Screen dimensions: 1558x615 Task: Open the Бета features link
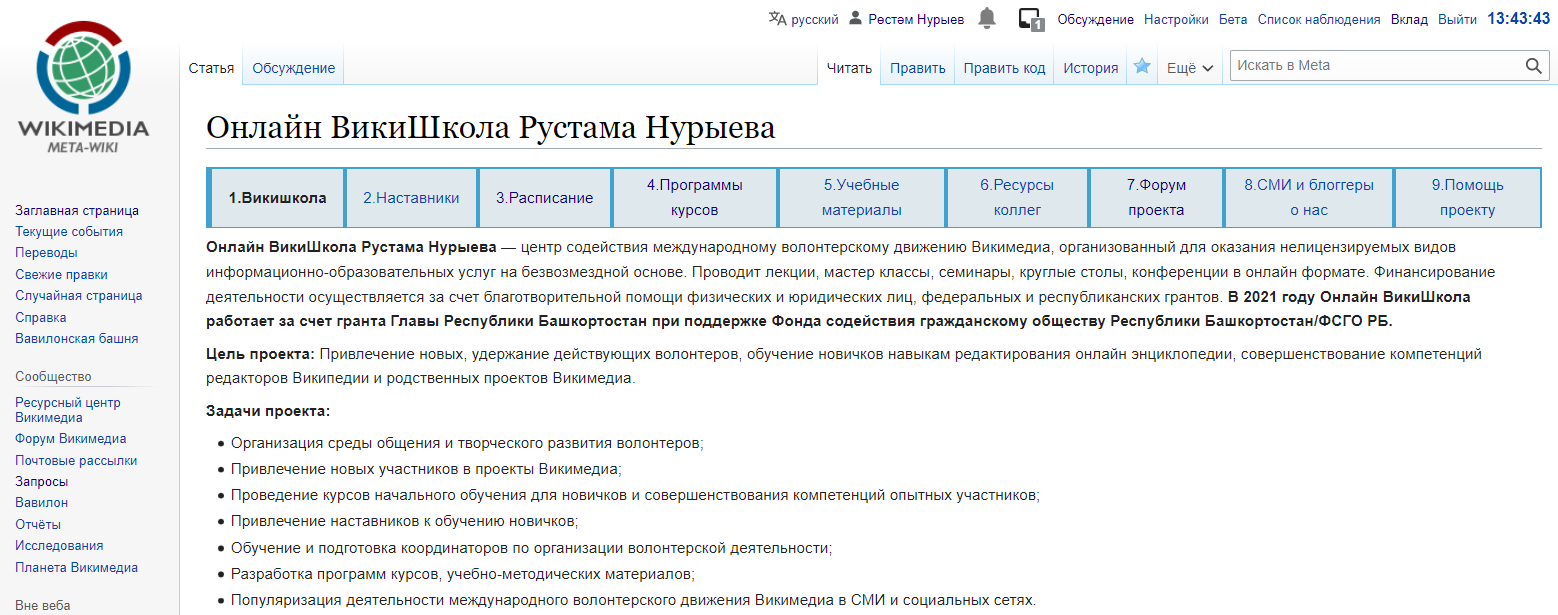pyautogui.click(x=1233, y=19)
